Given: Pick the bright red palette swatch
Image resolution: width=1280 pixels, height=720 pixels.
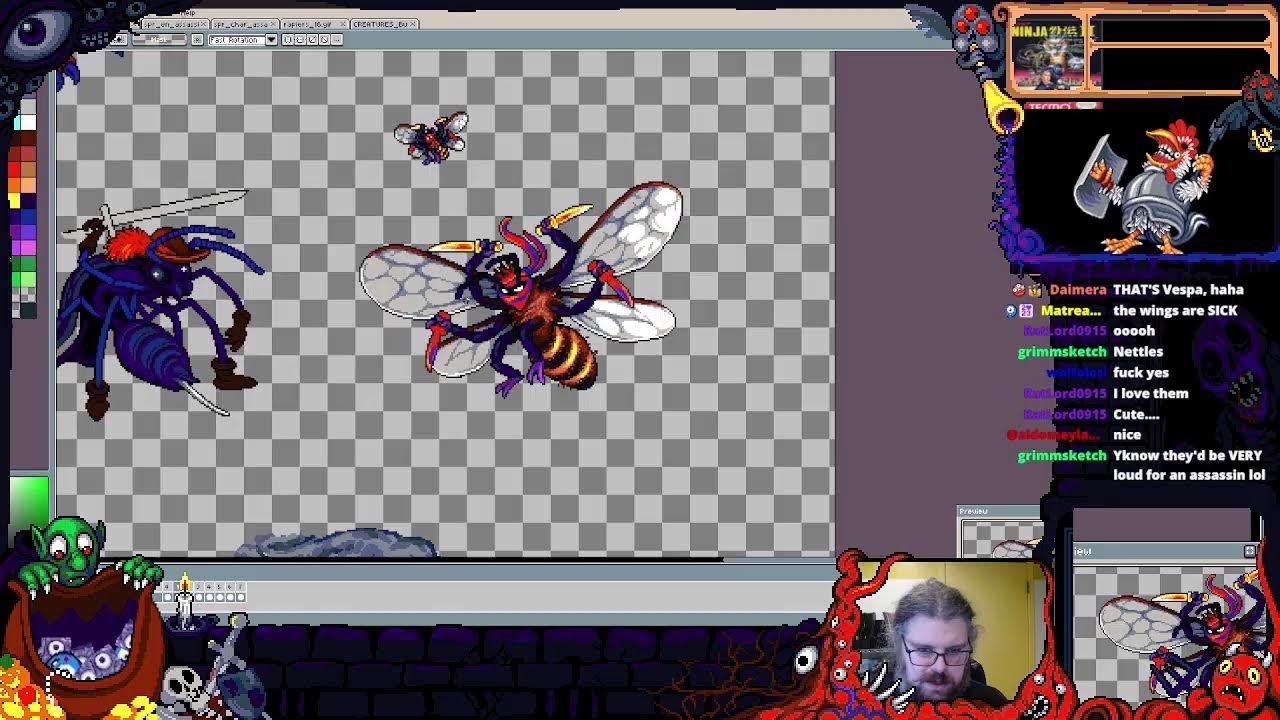Looking at the screenshot, I should pos(14,169).
